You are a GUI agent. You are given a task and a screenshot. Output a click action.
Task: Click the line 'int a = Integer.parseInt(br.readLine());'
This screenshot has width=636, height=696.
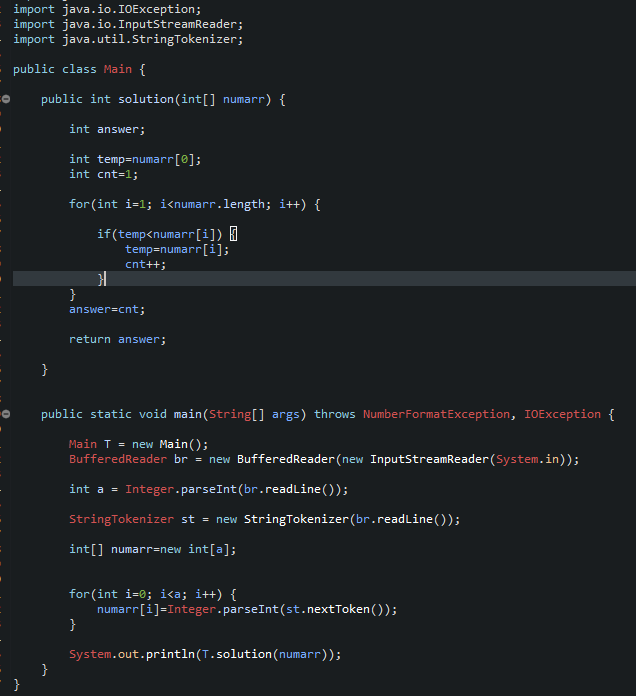click(209, 490)
